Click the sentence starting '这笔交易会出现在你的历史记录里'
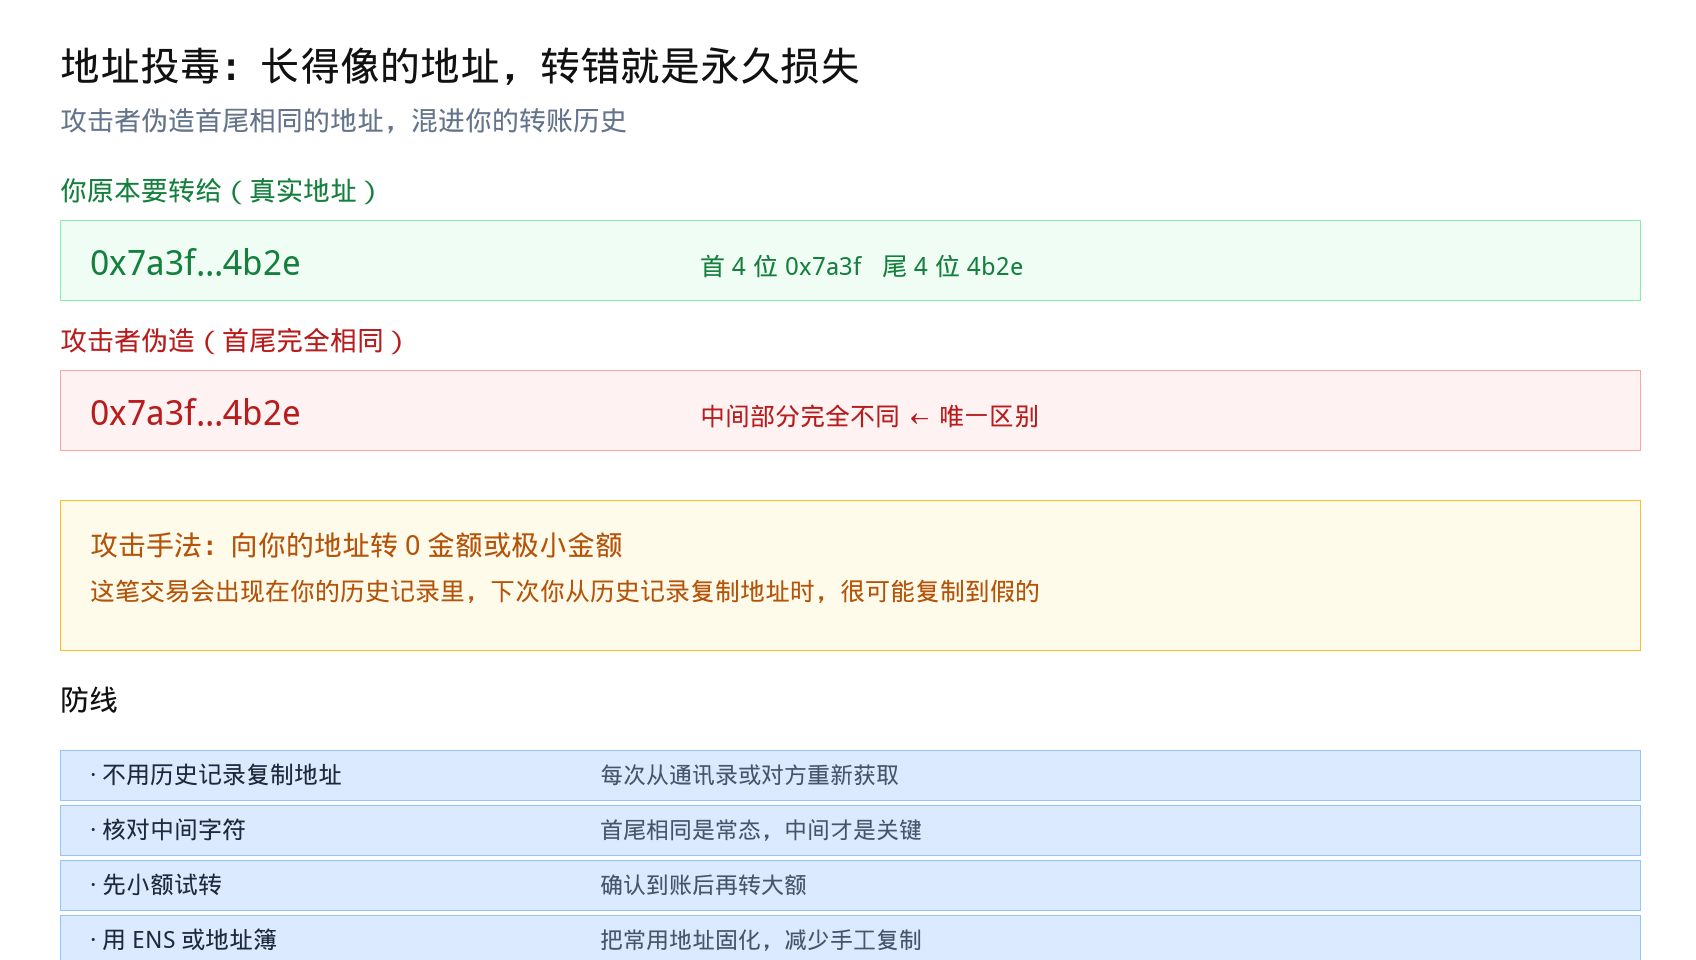Image resolution: width=1696 pixels, height=960 pixels. 565,591
